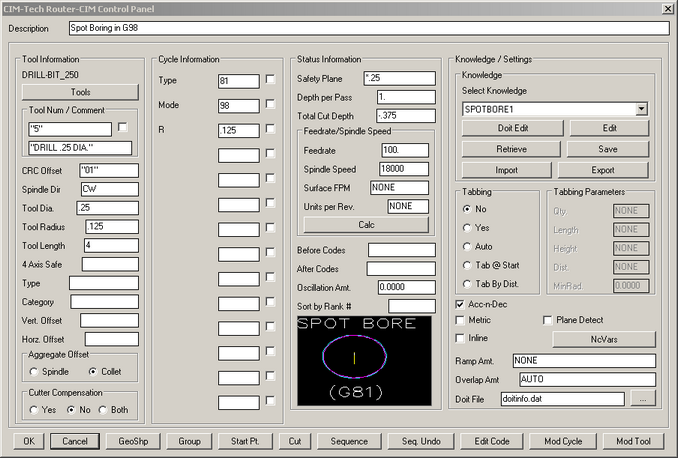The width and height of the screenshot is (678, 458).
Task: Click the Seq. Undo button
Action: 421,441
